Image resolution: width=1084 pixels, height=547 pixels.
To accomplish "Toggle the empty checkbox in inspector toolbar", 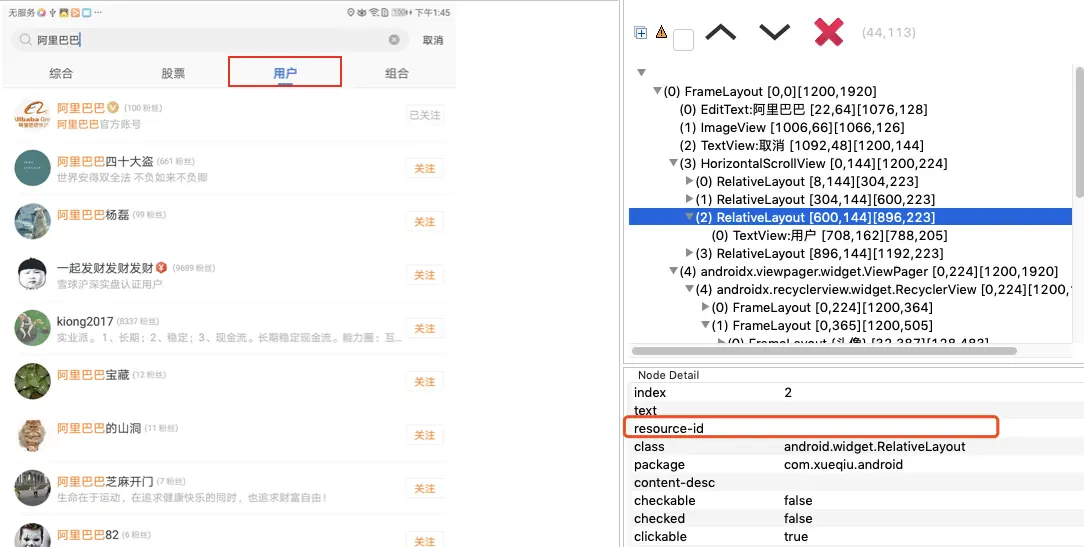I will point(683,40).
